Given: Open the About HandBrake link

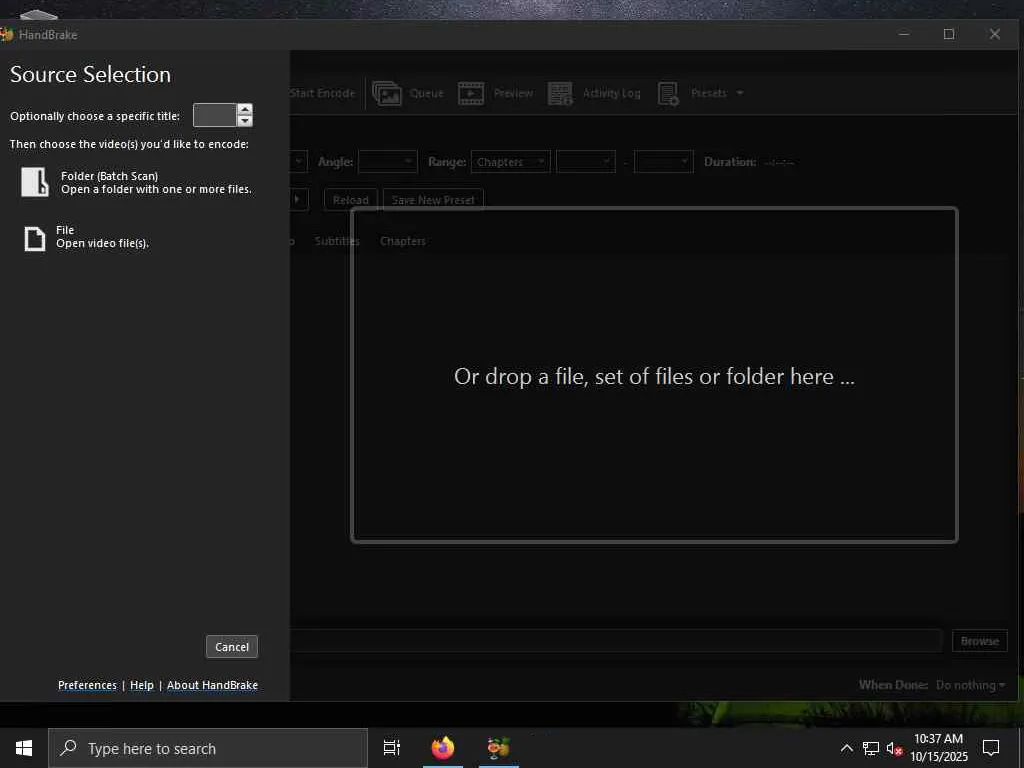Looking at the screenshot, I should point(212,685).
